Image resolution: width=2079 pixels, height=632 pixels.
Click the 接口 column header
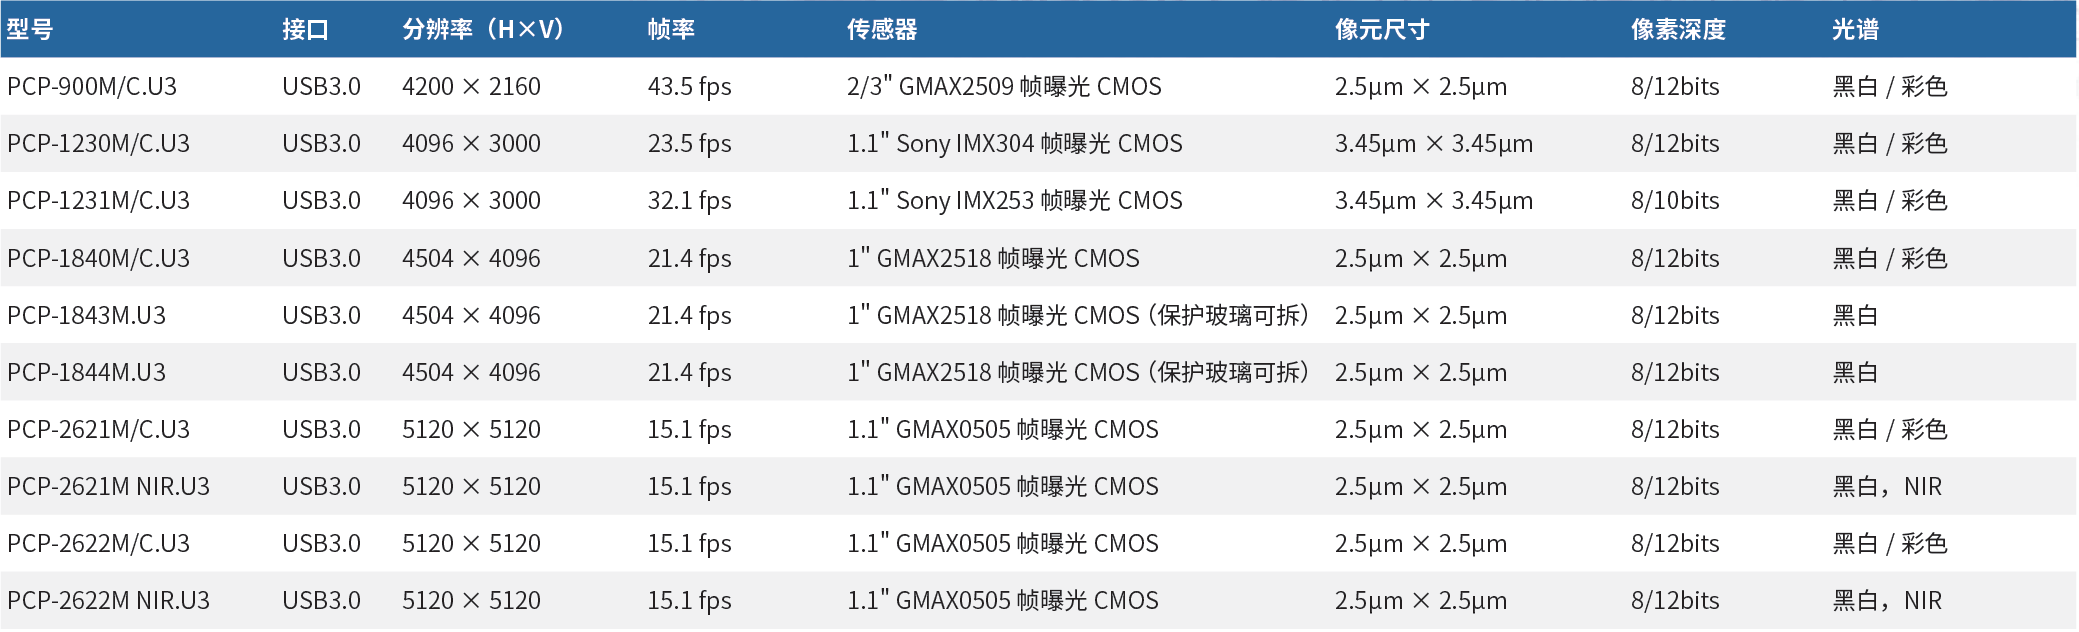(x=305, y=30)
